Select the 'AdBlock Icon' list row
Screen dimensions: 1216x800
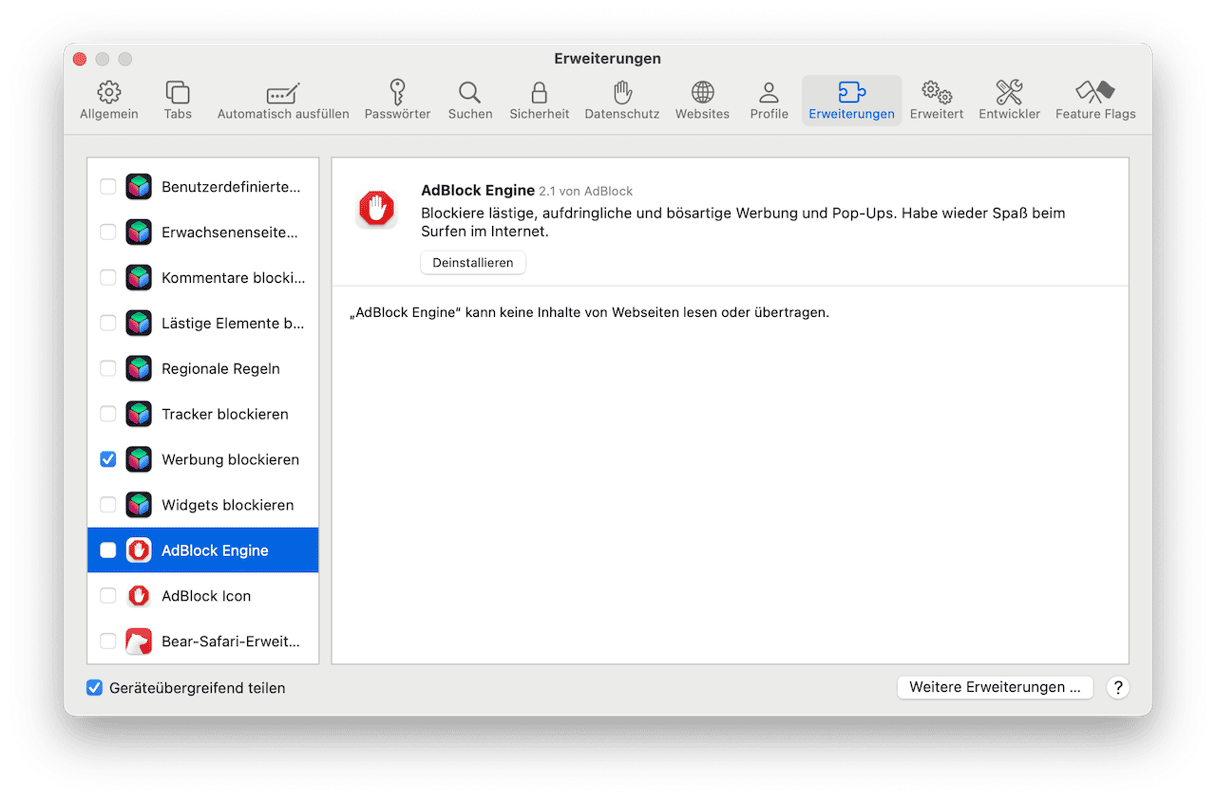(x=203, y=596)
